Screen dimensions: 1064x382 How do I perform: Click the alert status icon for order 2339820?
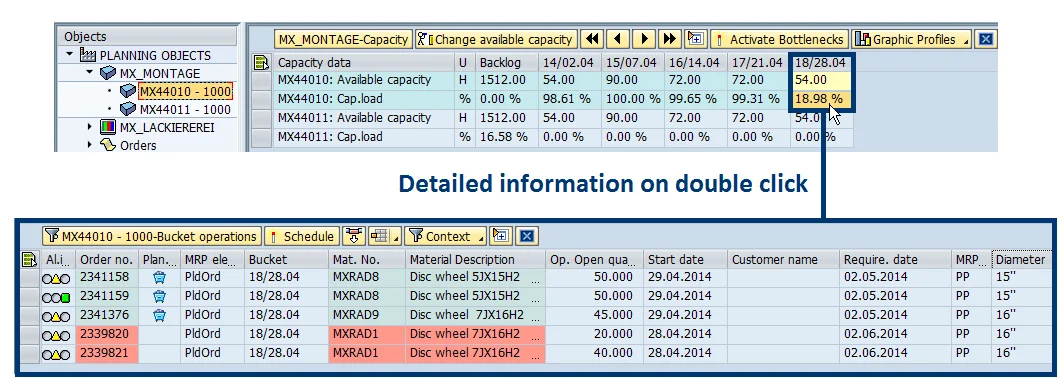pyautogui.click(x=56, y=335)
